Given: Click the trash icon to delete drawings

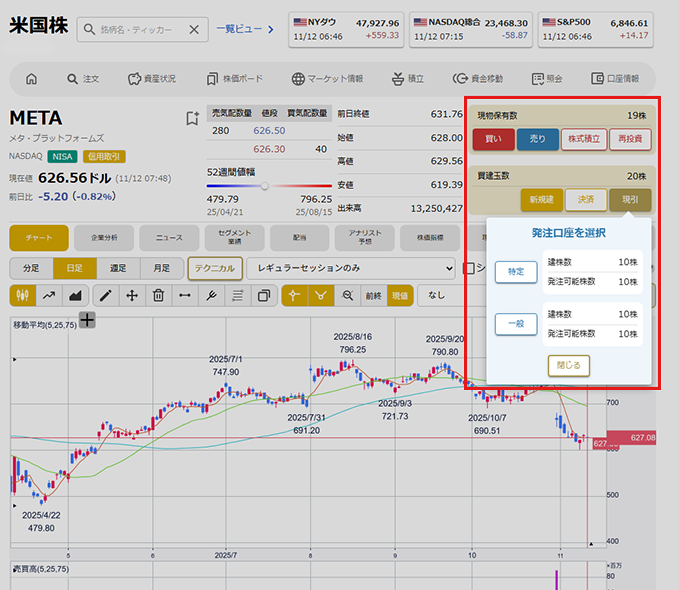Looking at the screenshot, I should pos(158,295).
